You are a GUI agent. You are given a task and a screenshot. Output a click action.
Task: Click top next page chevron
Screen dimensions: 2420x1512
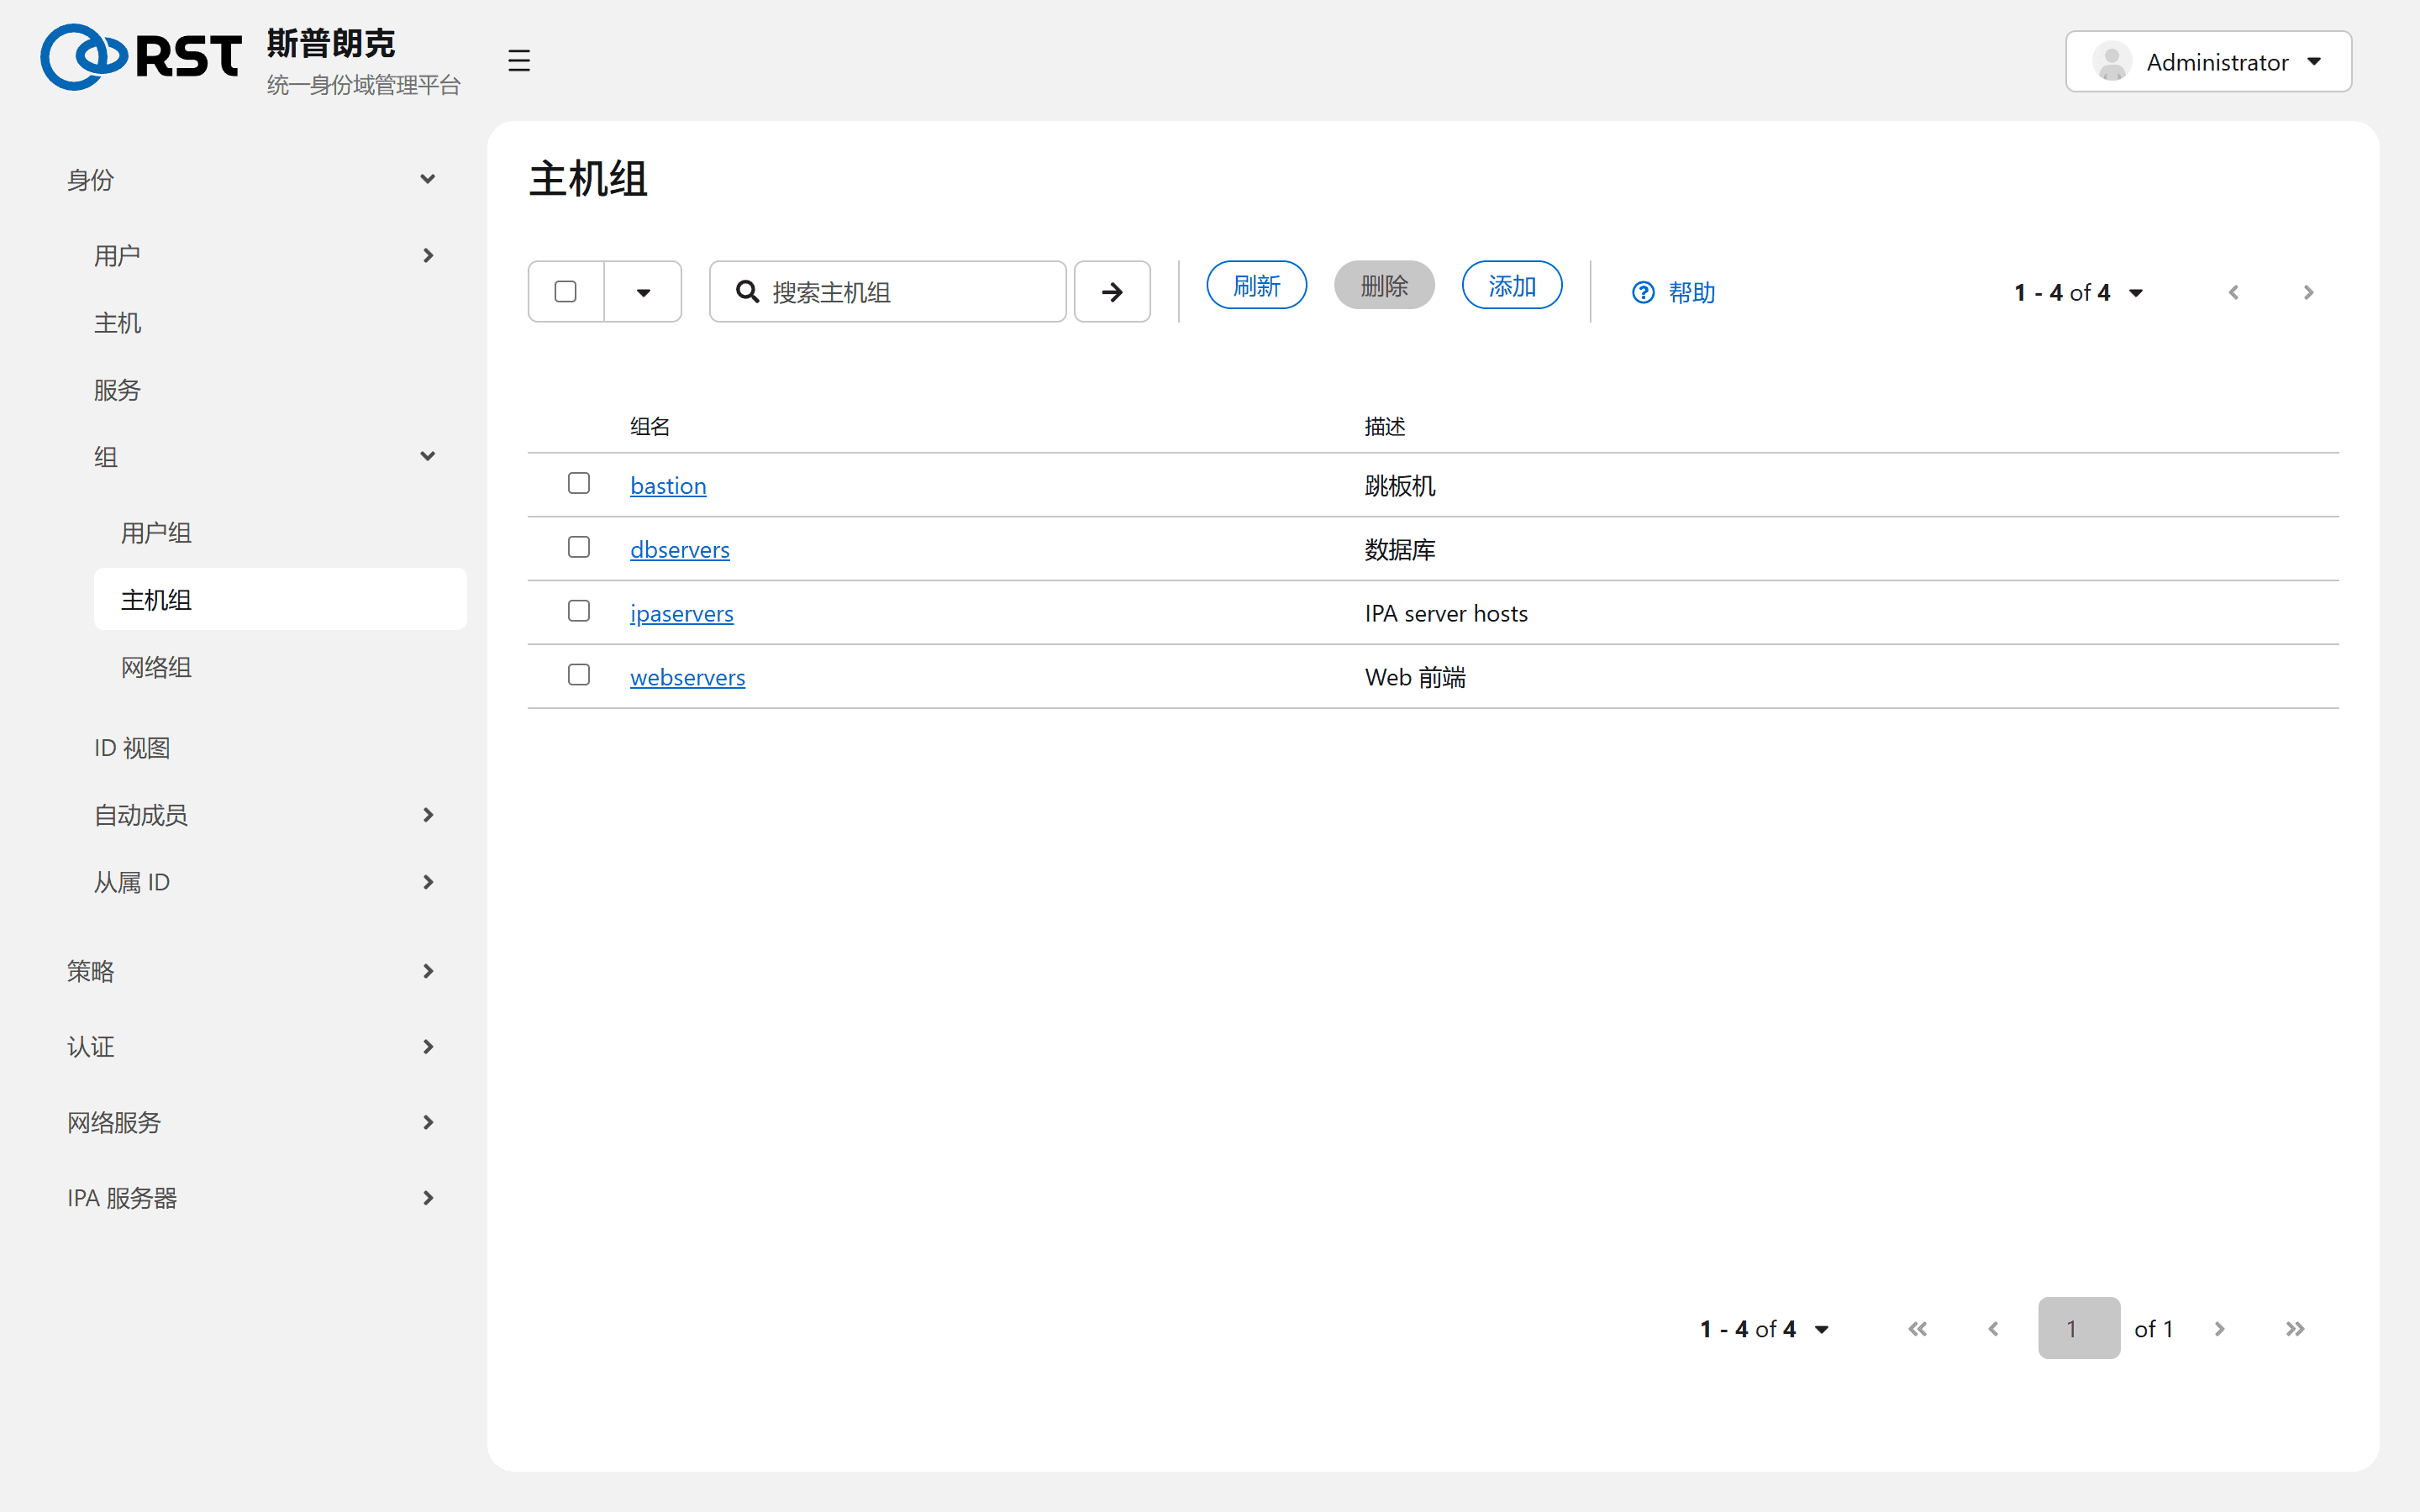[2308, 292]
